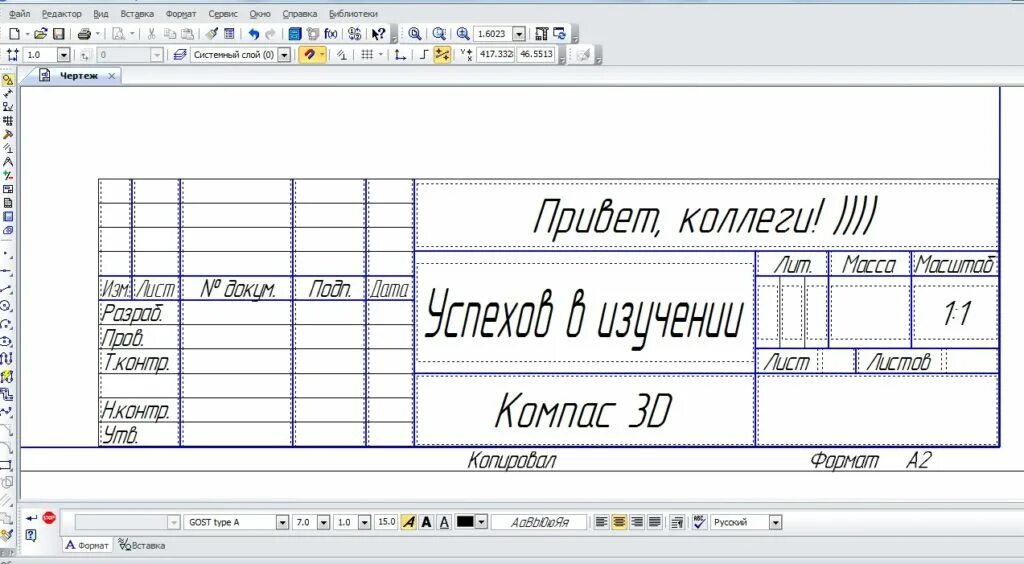Screen dimensions: 1024x564
Task: Select the letter A designations panel icon
Action: point(7,161)
